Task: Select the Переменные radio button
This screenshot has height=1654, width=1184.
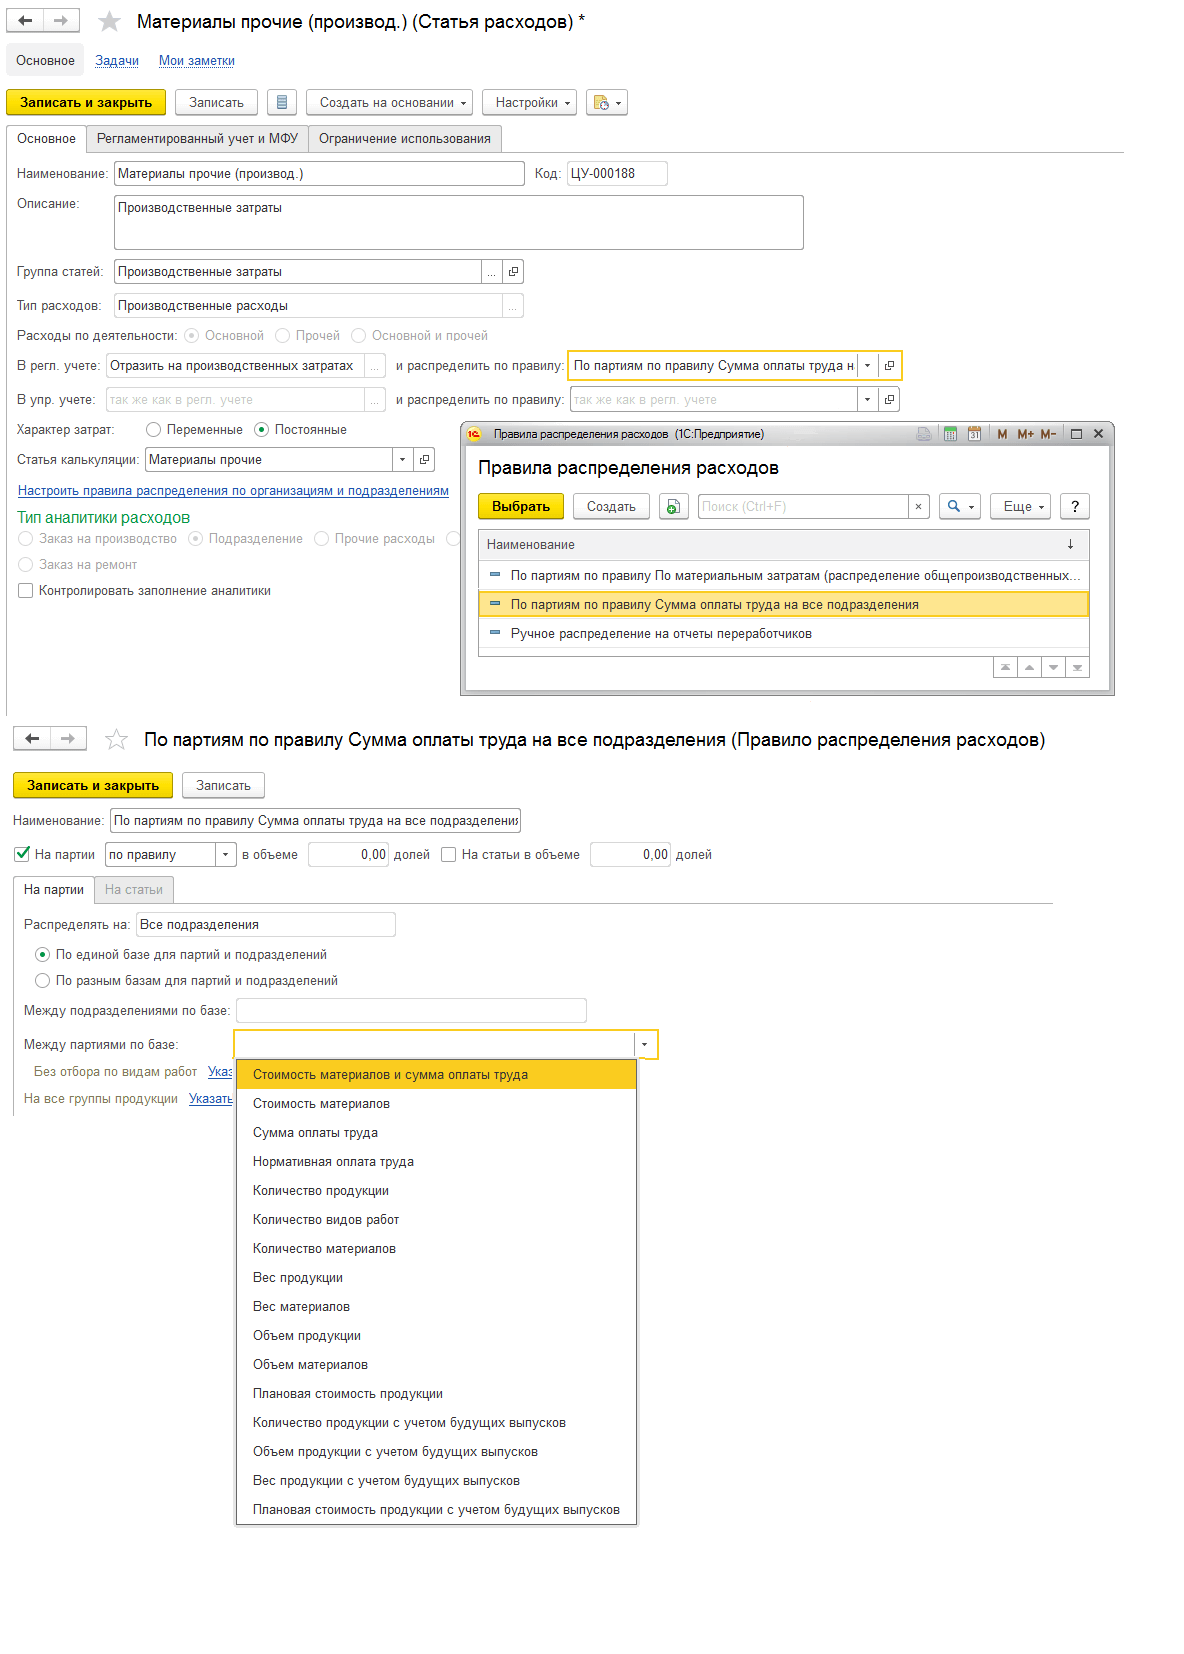Action: pos(154,430)
